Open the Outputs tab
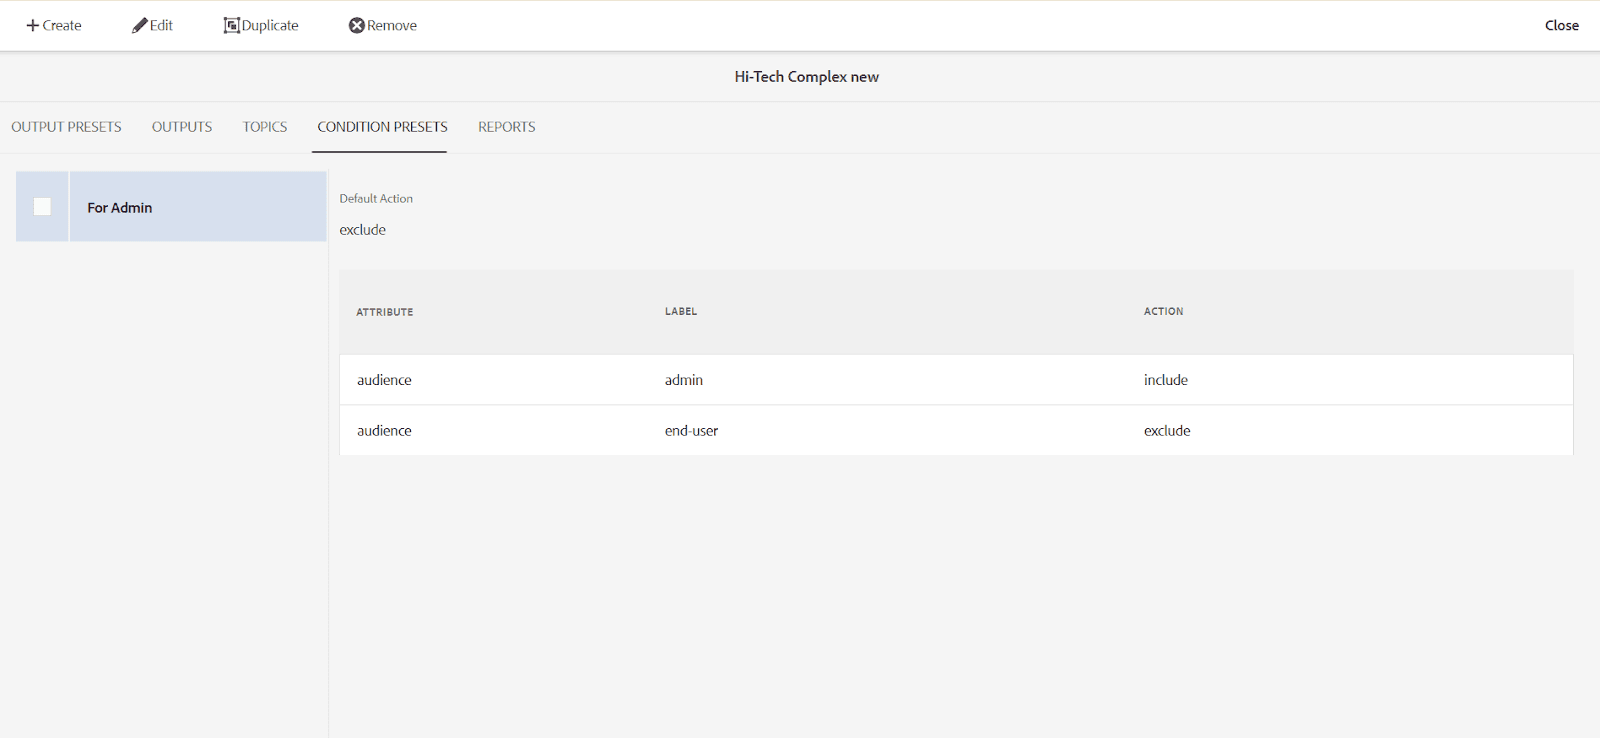Image resolution: width=1600 pixels, height=738 pixels. (182, 127)
